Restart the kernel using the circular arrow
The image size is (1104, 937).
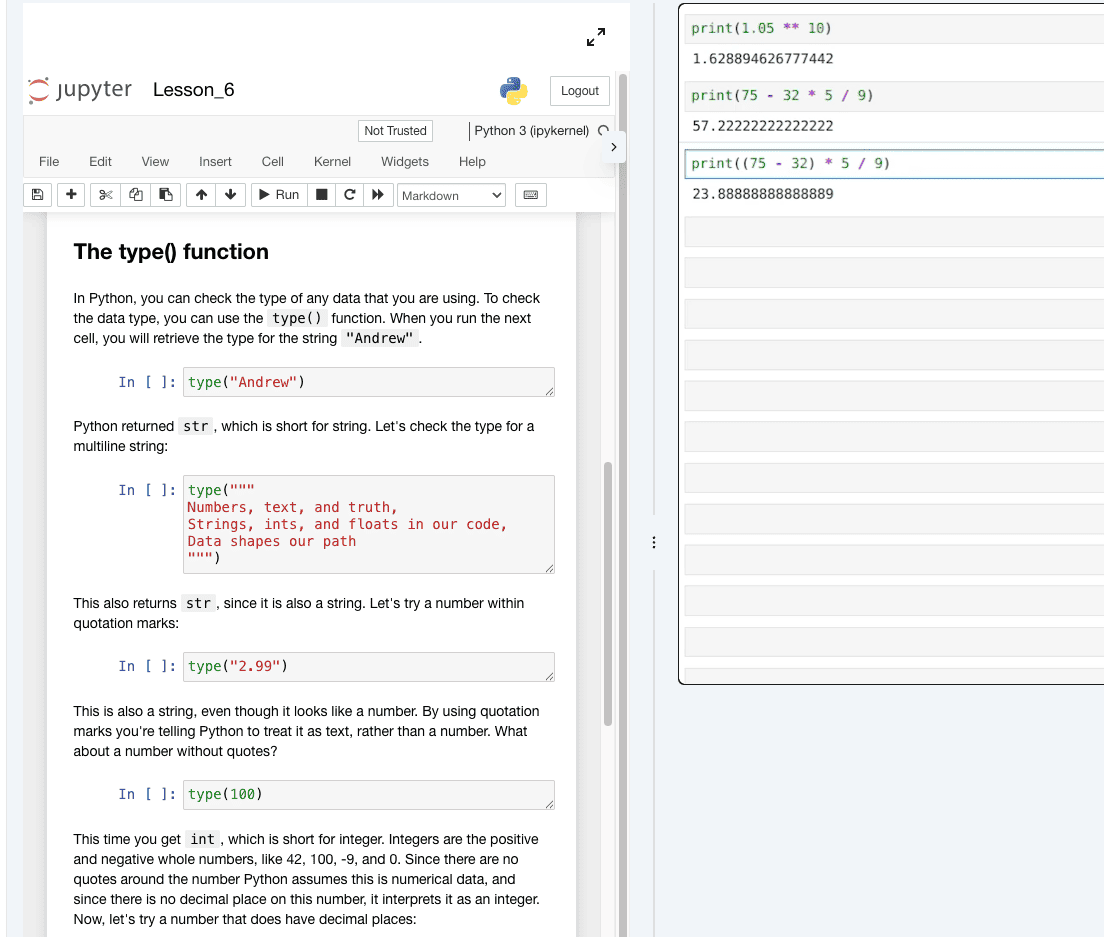[349, 195]
